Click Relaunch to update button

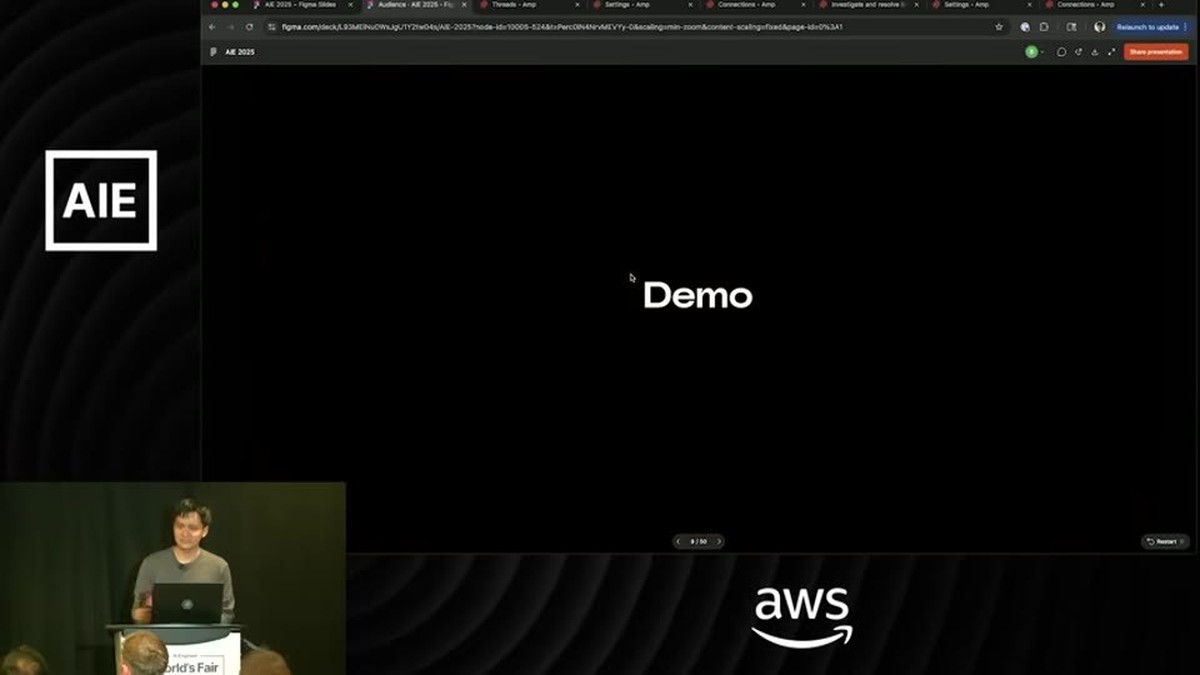1147,27
